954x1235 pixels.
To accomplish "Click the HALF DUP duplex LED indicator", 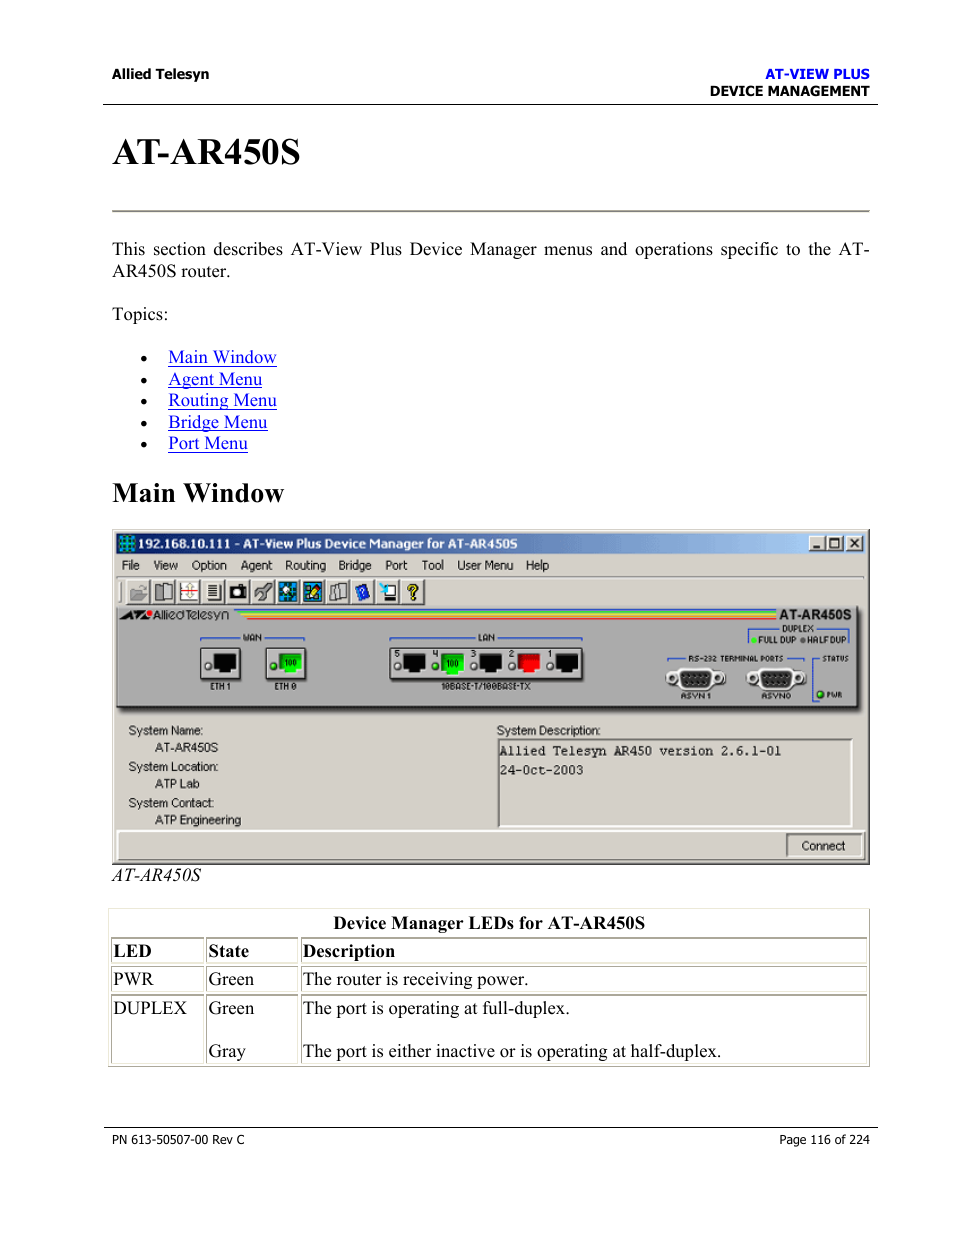I will [x=803, y=640].
